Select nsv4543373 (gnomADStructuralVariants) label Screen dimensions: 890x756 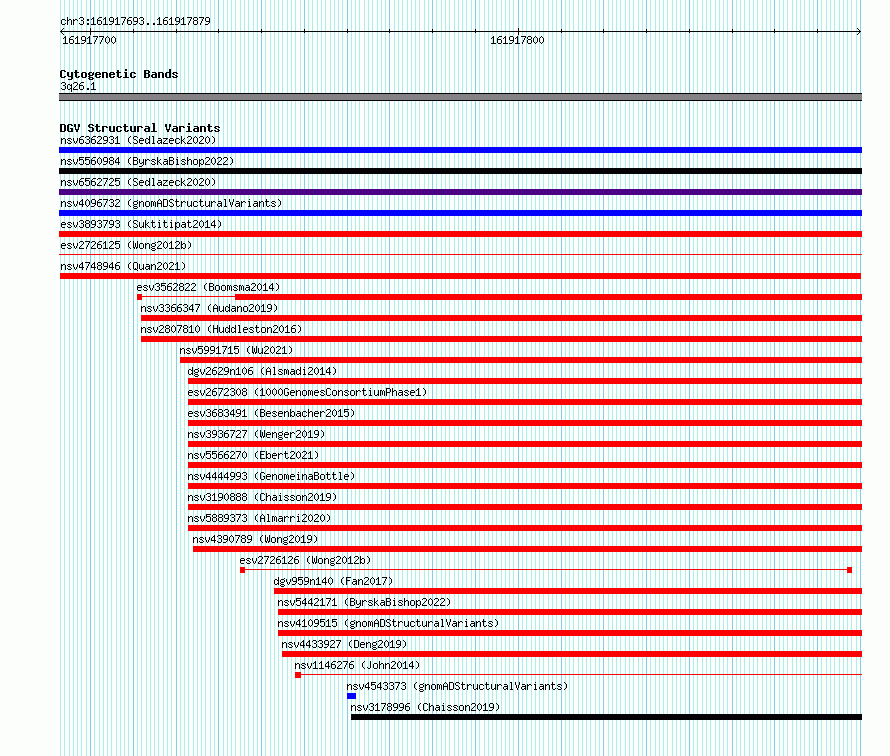(x=457, y=686)
